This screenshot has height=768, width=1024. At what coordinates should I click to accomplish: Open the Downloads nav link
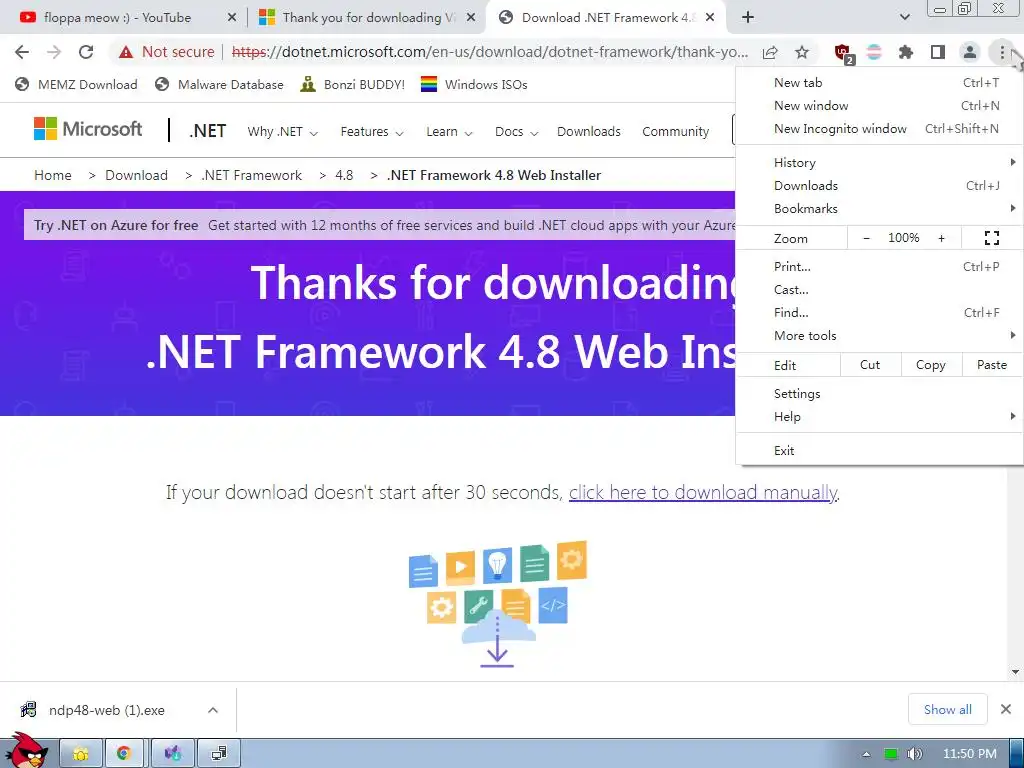pos(588,132)
